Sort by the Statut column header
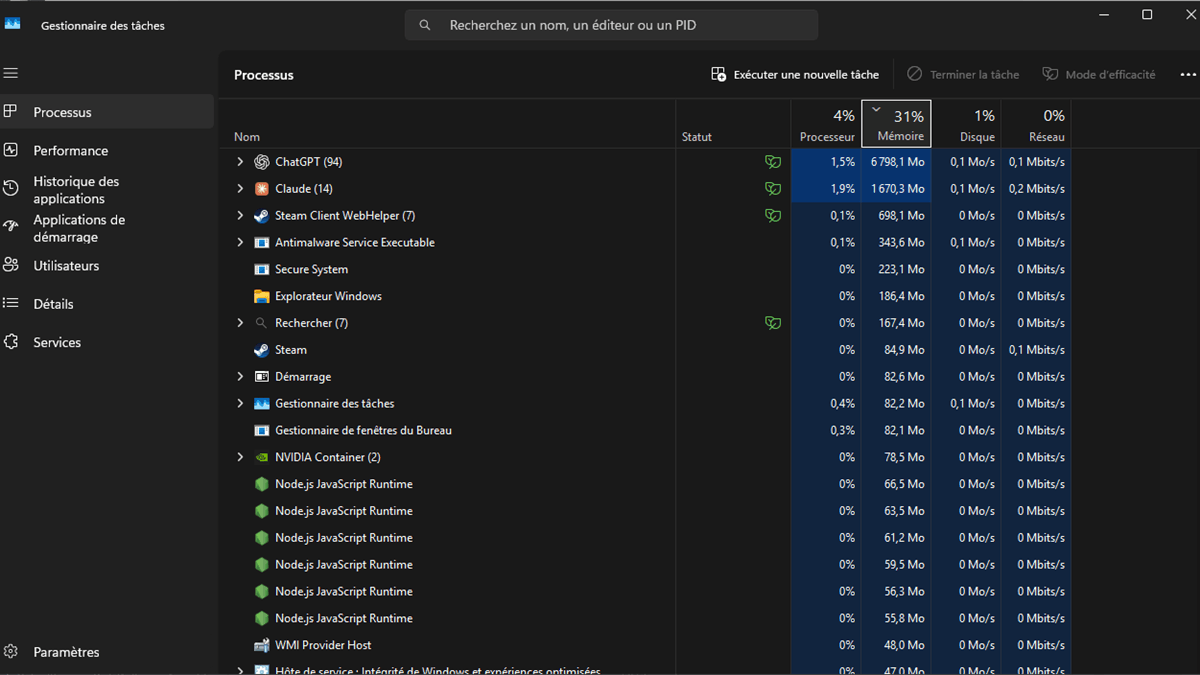 click(733, 124)
